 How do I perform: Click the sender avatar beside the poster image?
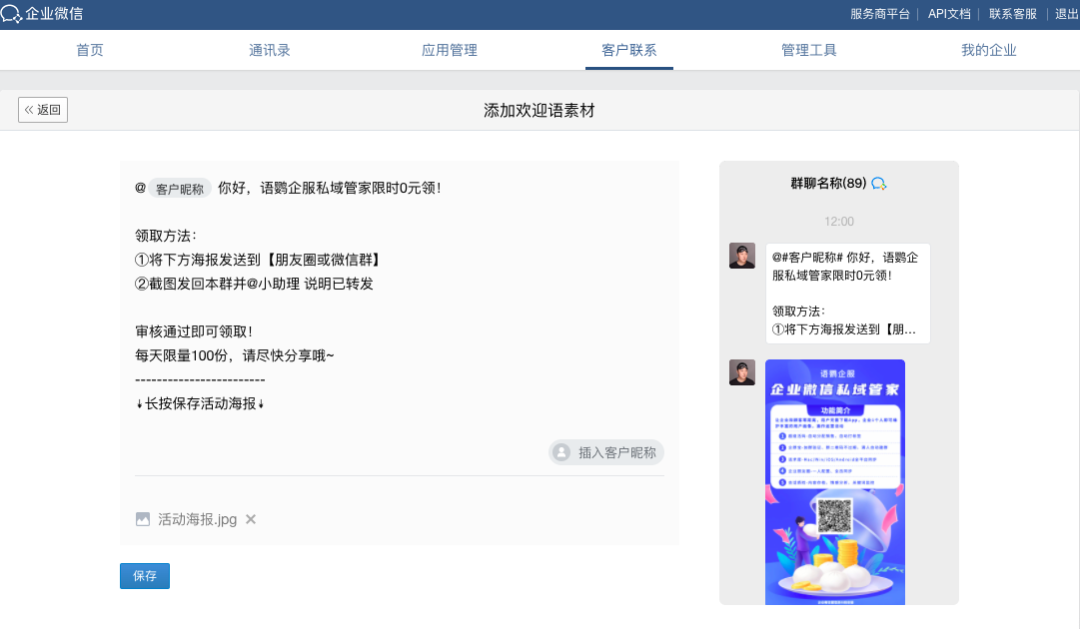click(742, 372)
